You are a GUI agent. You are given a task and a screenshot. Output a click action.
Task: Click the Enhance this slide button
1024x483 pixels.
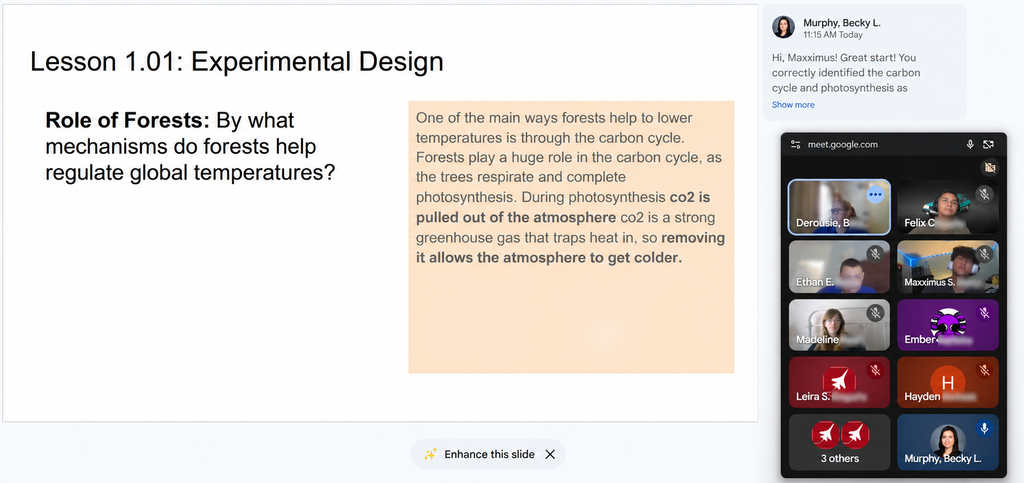click(488, 454)
